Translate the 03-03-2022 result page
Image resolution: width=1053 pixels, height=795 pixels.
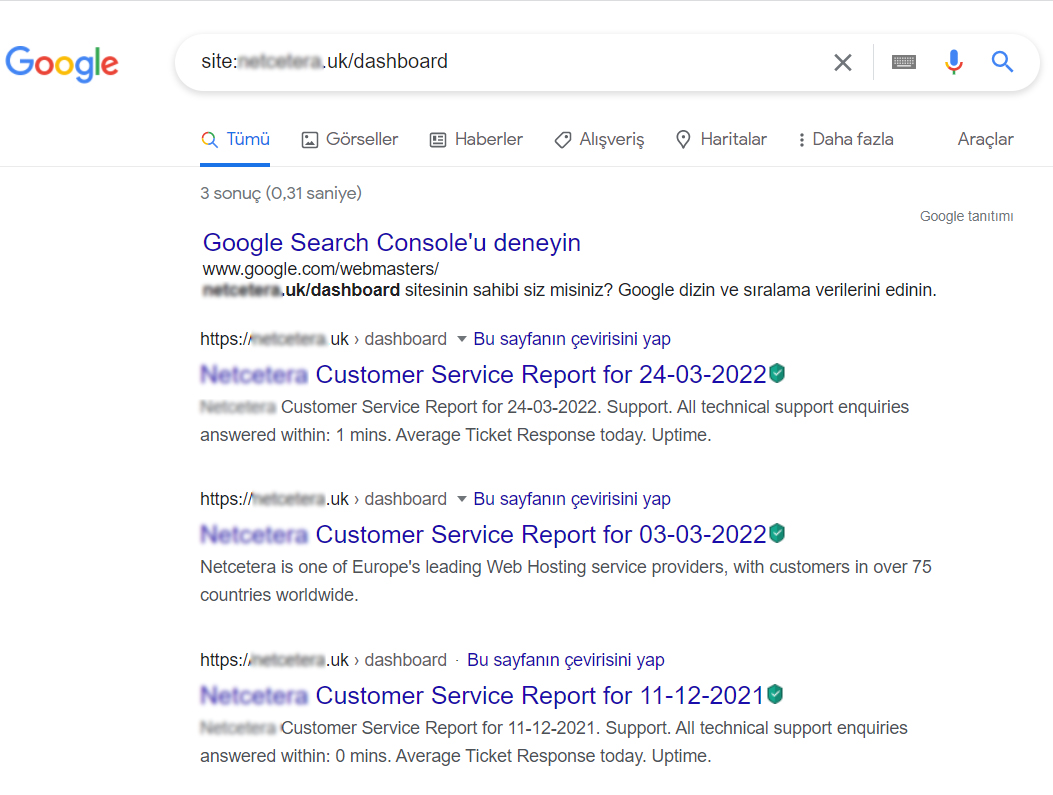(572, 499)
